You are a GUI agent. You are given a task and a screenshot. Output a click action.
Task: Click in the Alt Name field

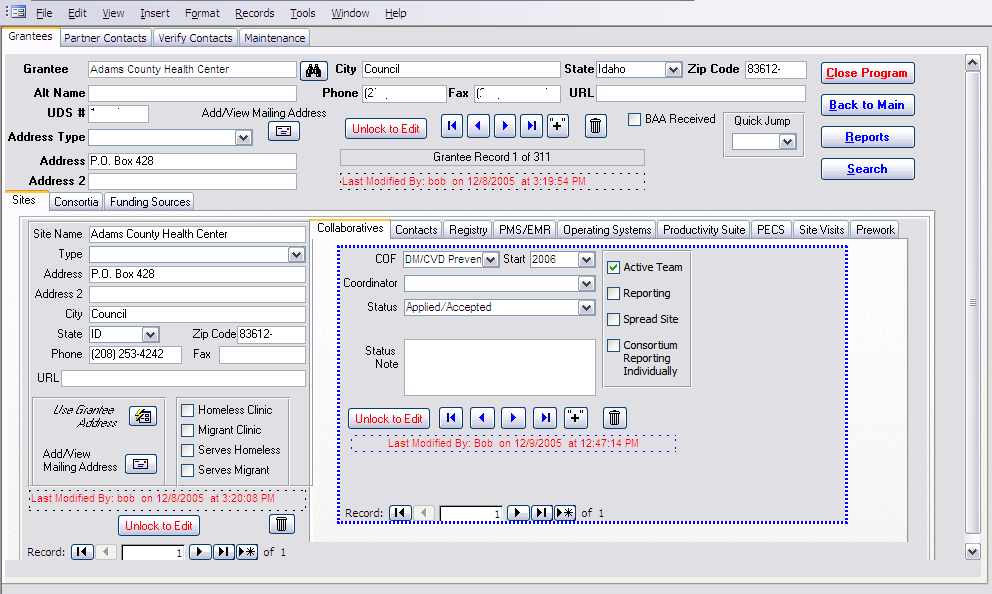[192, 94]
